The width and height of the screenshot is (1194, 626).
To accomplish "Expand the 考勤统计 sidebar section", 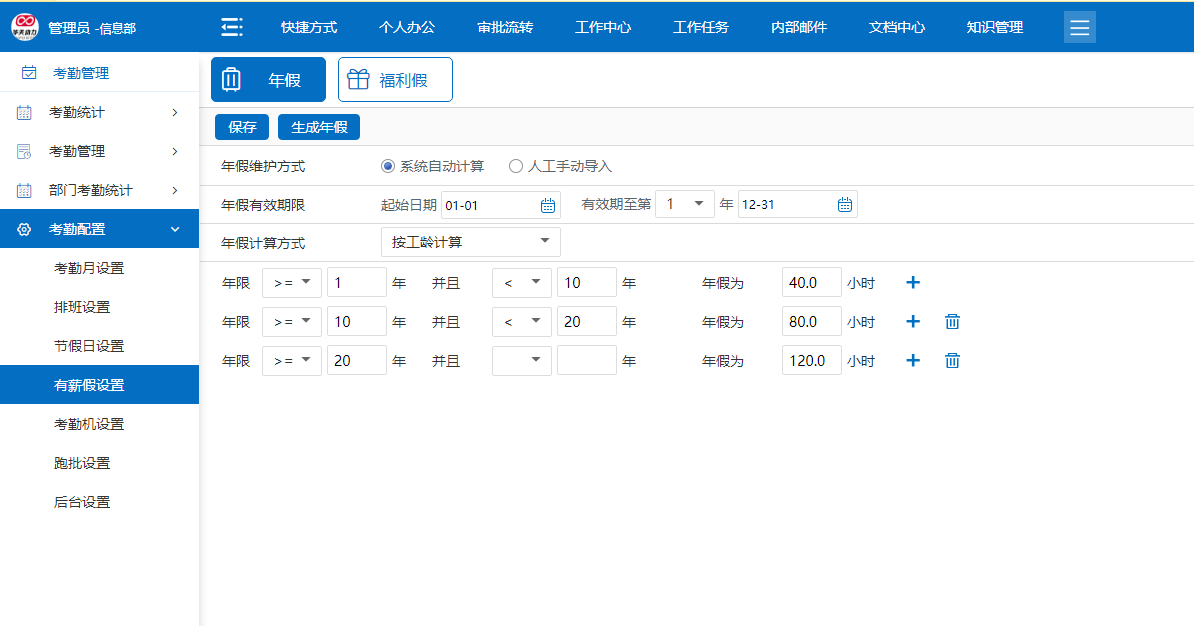I will tap(99, 112).
